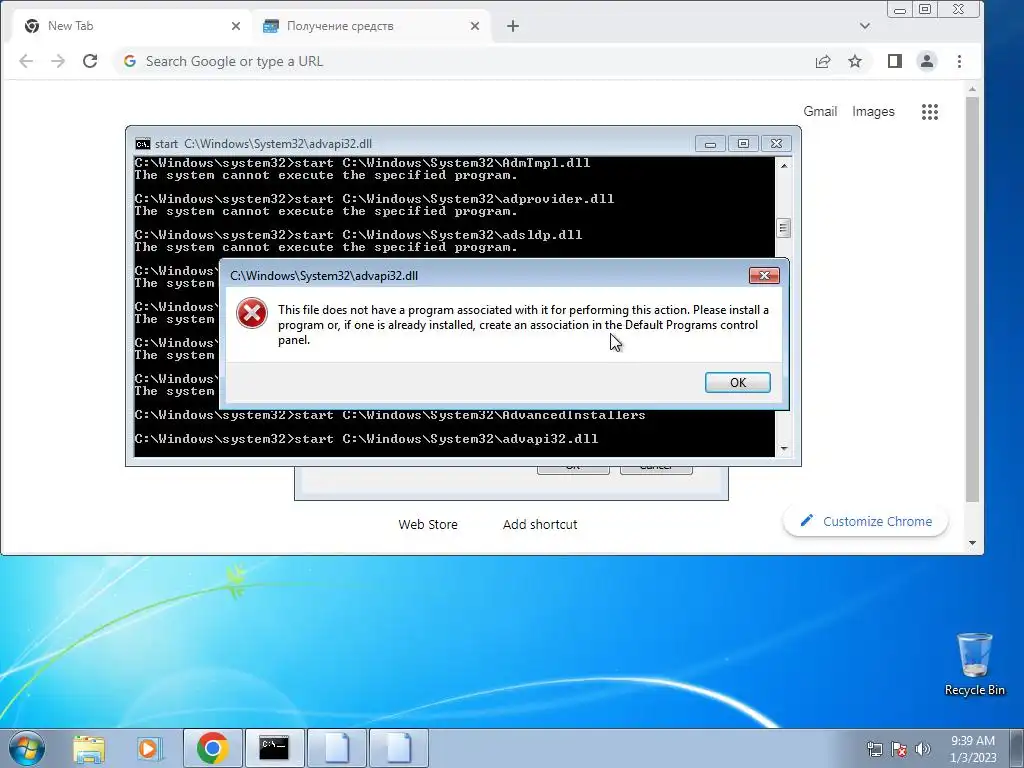
Task: Click OK in the advapi32.dll error dialog
Action: point(737,383)
